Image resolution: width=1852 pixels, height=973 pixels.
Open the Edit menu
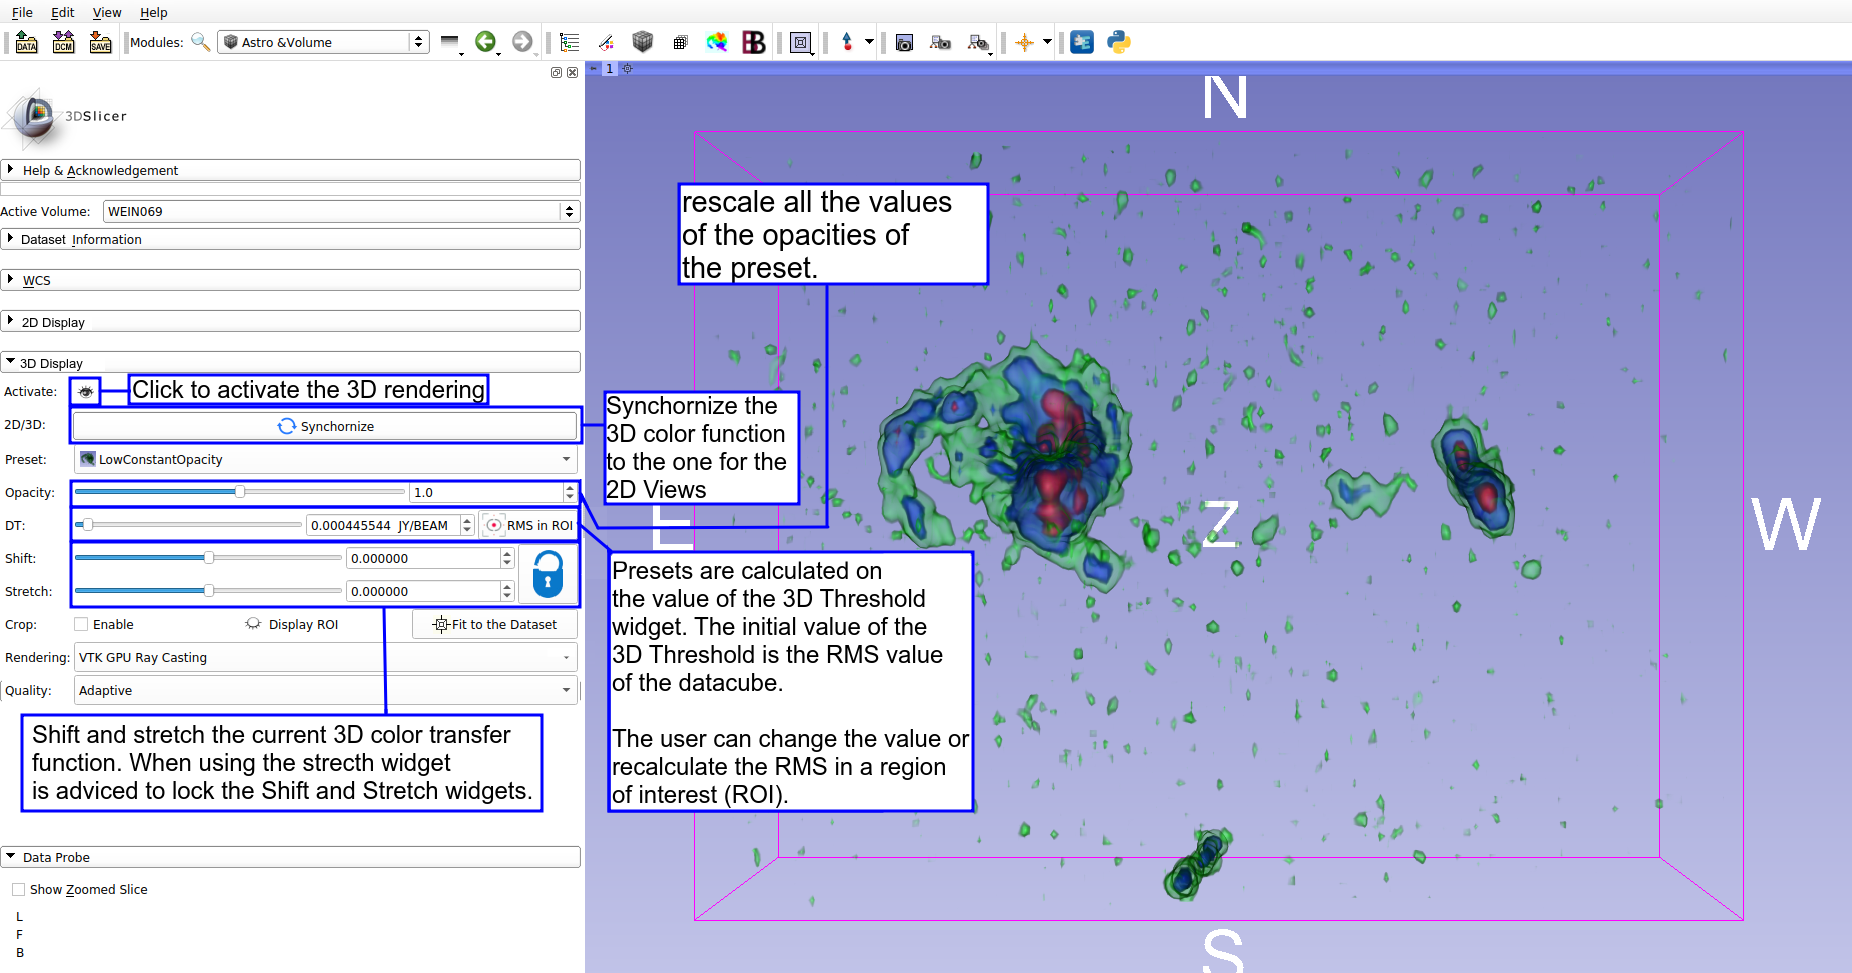[x=63, y=12]
